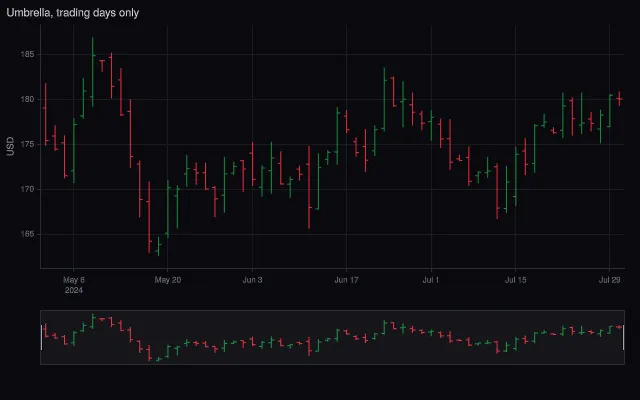Click the 165 y-axis tick label
This screenshot has height=400, width=640.
[x=27, y=234]
